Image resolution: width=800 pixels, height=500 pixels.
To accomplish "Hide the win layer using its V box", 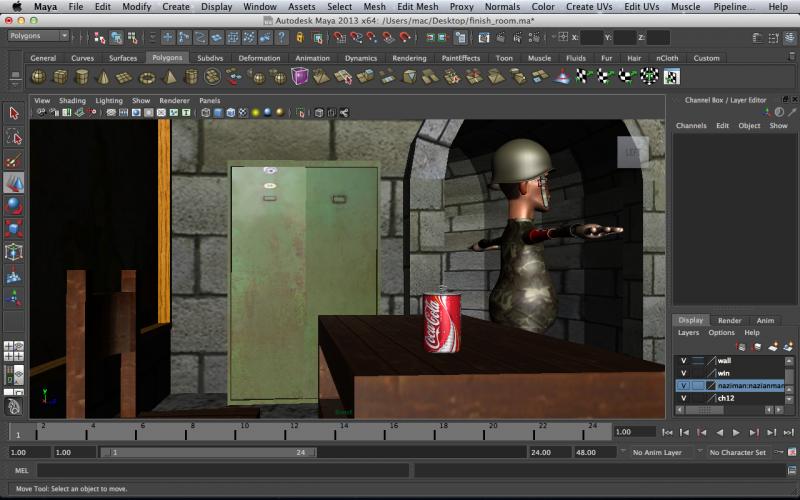I will (x=684, y=373).
